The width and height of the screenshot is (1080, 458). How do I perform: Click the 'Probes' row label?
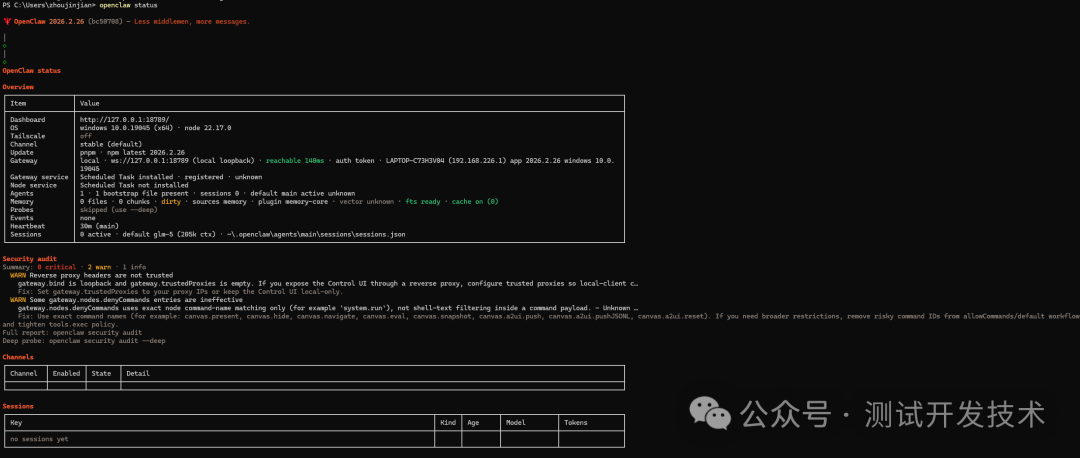23,210
